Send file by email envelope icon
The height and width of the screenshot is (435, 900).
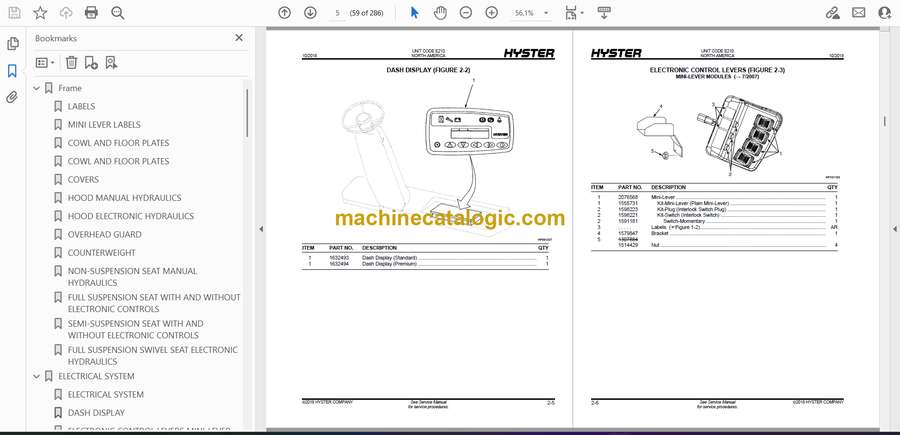click(859, 13)
